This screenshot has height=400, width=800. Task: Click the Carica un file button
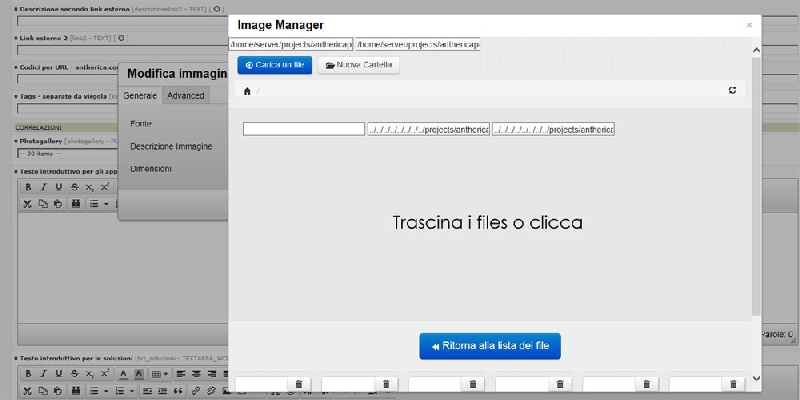pyautogui.click(x=275, y=65)
